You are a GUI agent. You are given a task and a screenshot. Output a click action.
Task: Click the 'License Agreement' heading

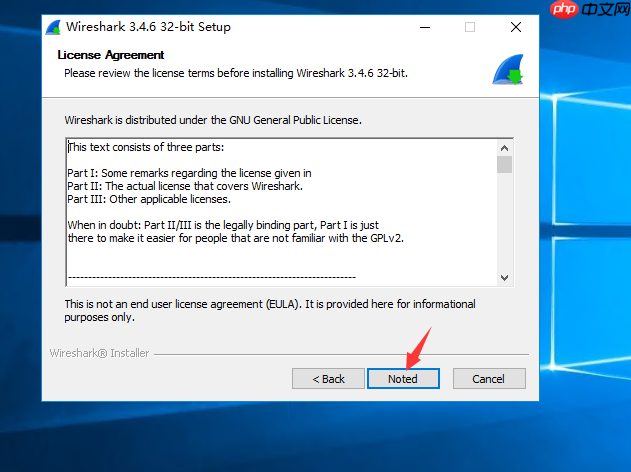point(111,55)
